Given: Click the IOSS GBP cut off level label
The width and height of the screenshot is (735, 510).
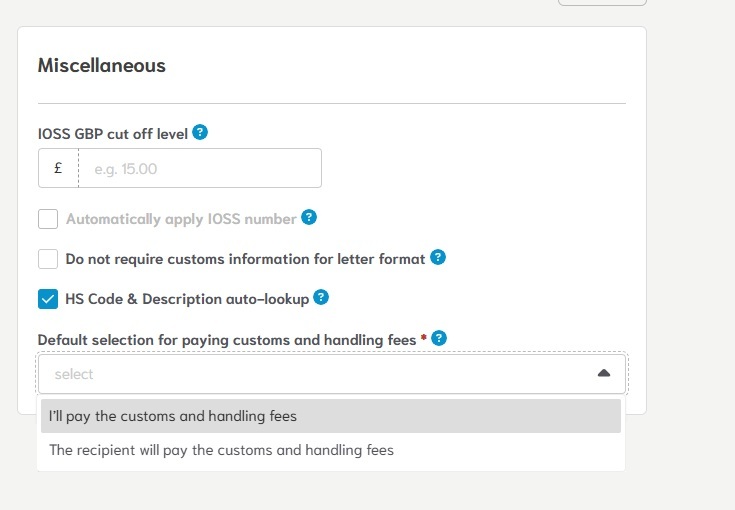Looking at the screenshot, I should [112, 133].
